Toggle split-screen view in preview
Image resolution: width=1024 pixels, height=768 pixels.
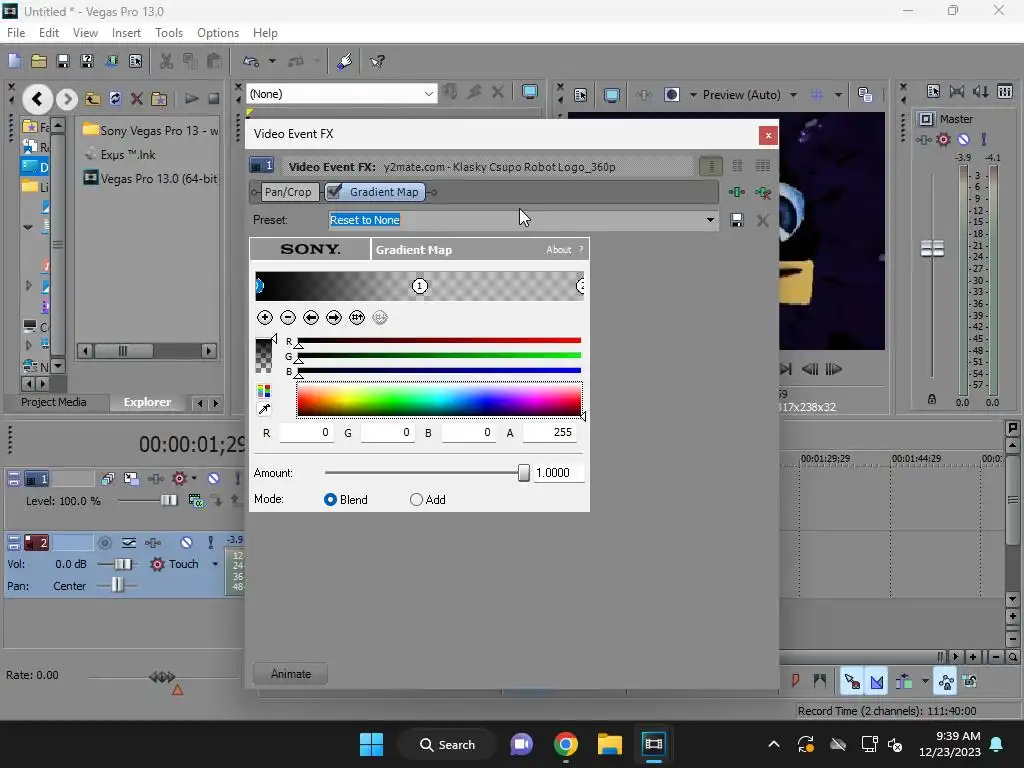[672, 95]
